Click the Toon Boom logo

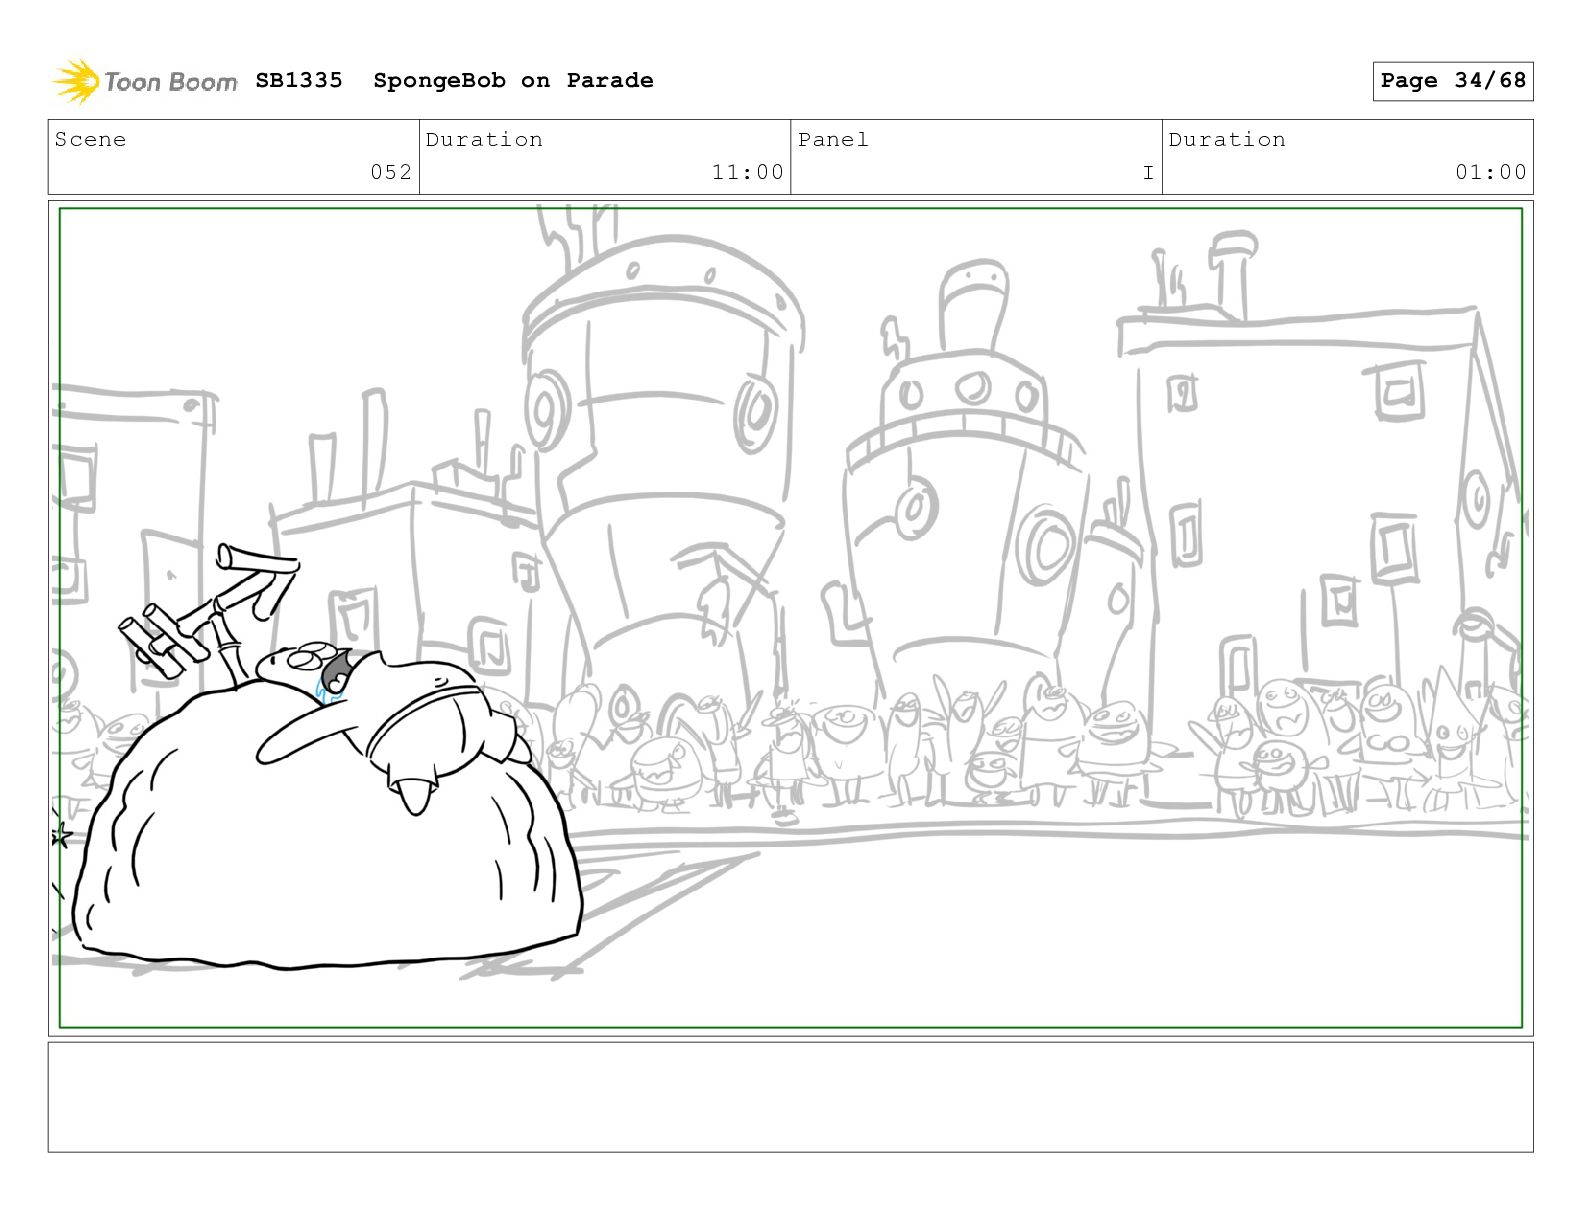click(145, 81)
